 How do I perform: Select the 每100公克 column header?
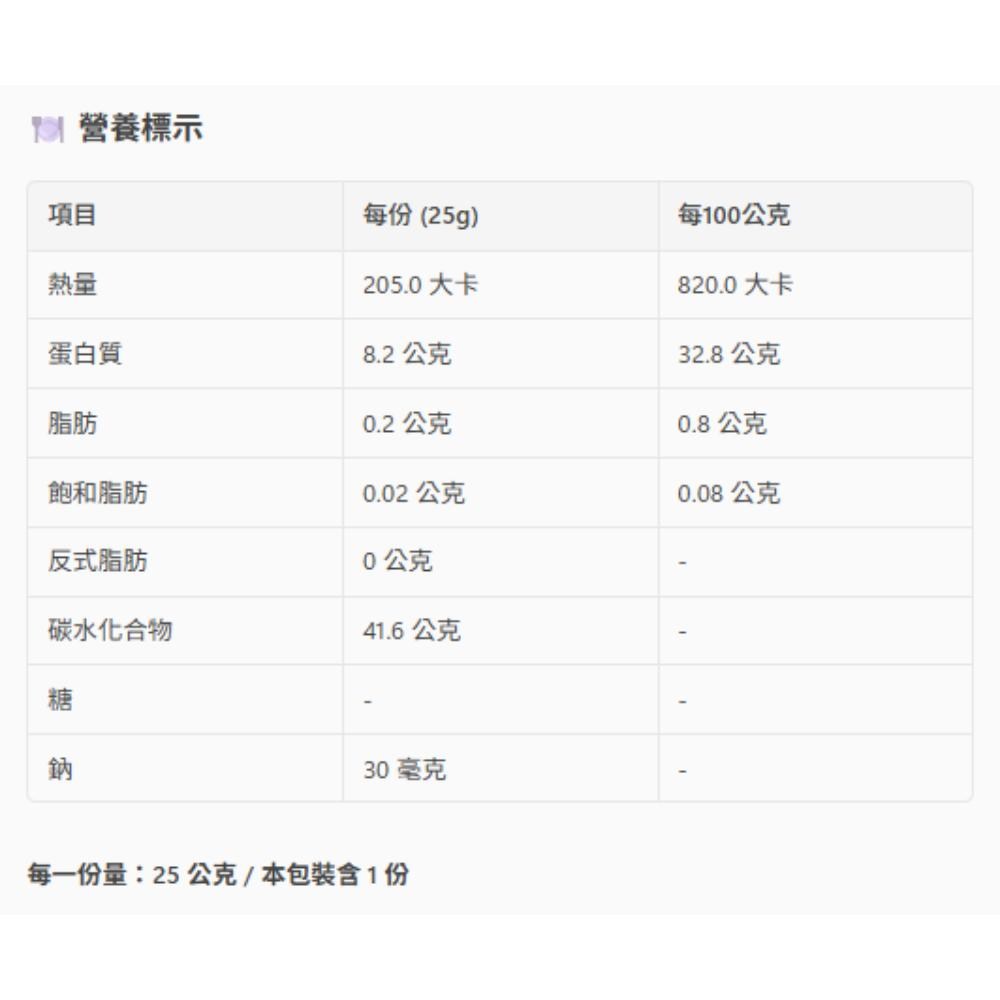tap(733, 215)
